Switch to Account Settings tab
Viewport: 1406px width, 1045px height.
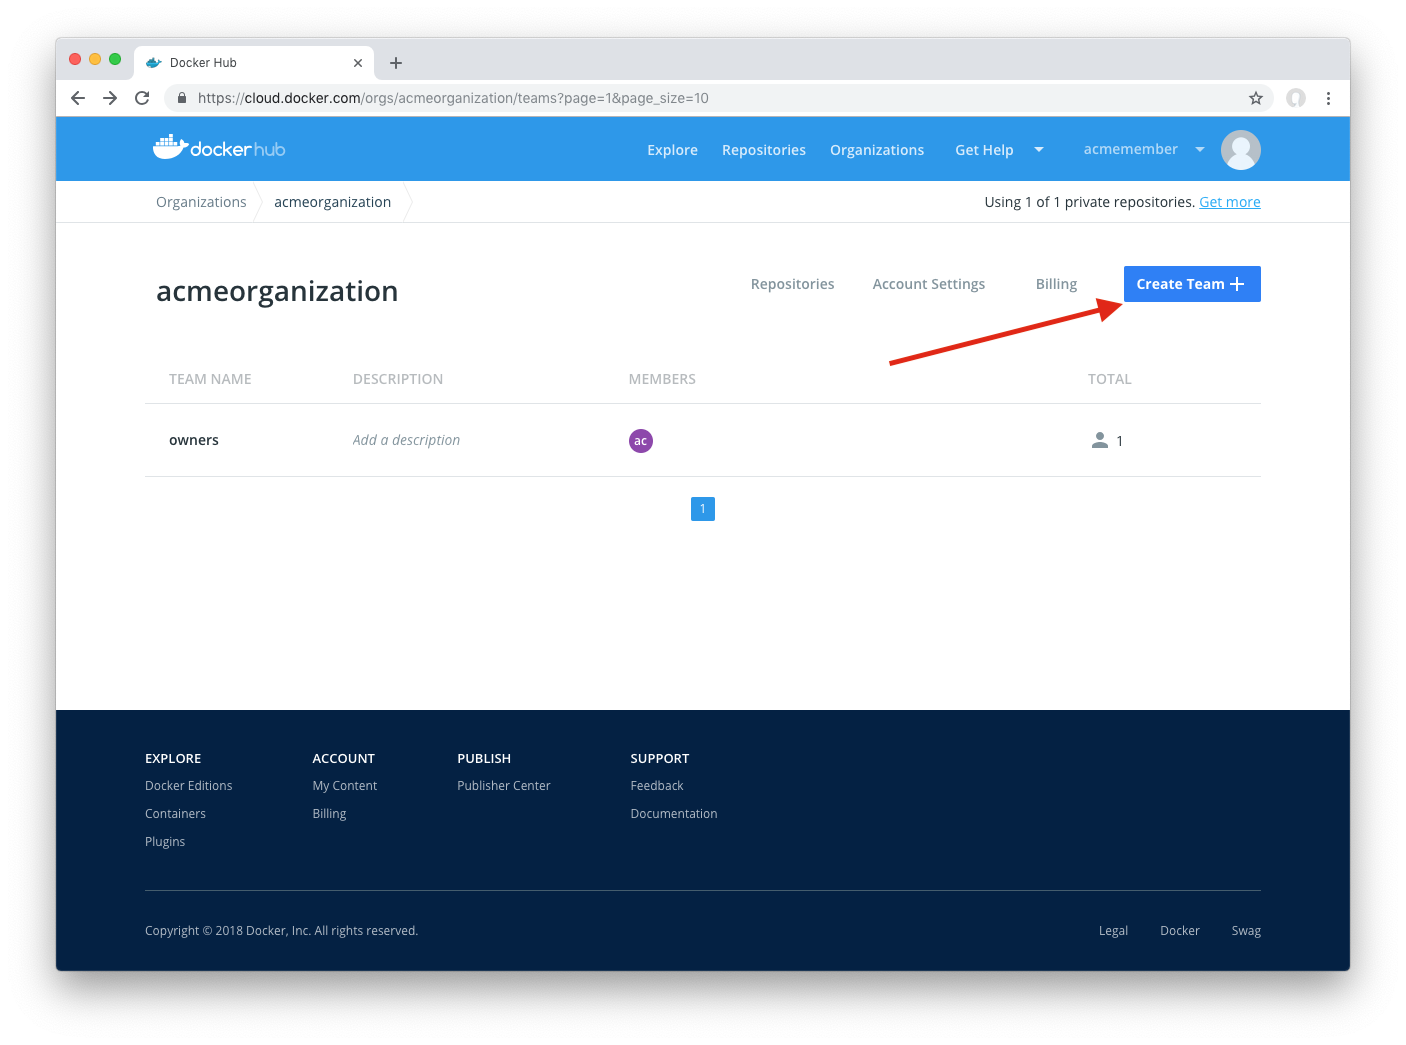coord(928,284)
